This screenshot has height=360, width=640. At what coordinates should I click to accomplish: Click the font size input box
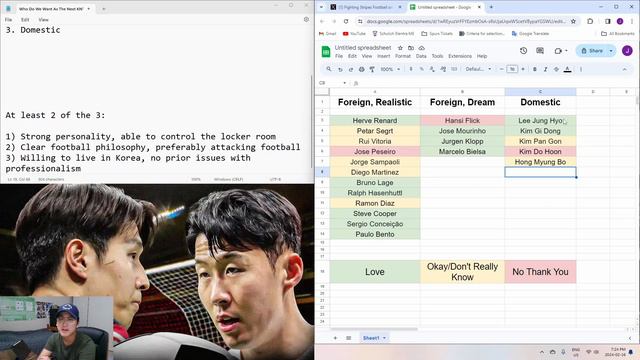pyautogui.click(x=512, y=69)
